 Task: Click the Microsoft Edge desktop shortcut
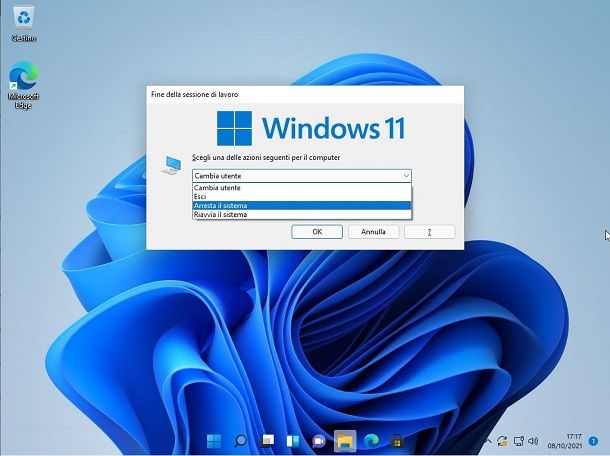coord(23,85)
